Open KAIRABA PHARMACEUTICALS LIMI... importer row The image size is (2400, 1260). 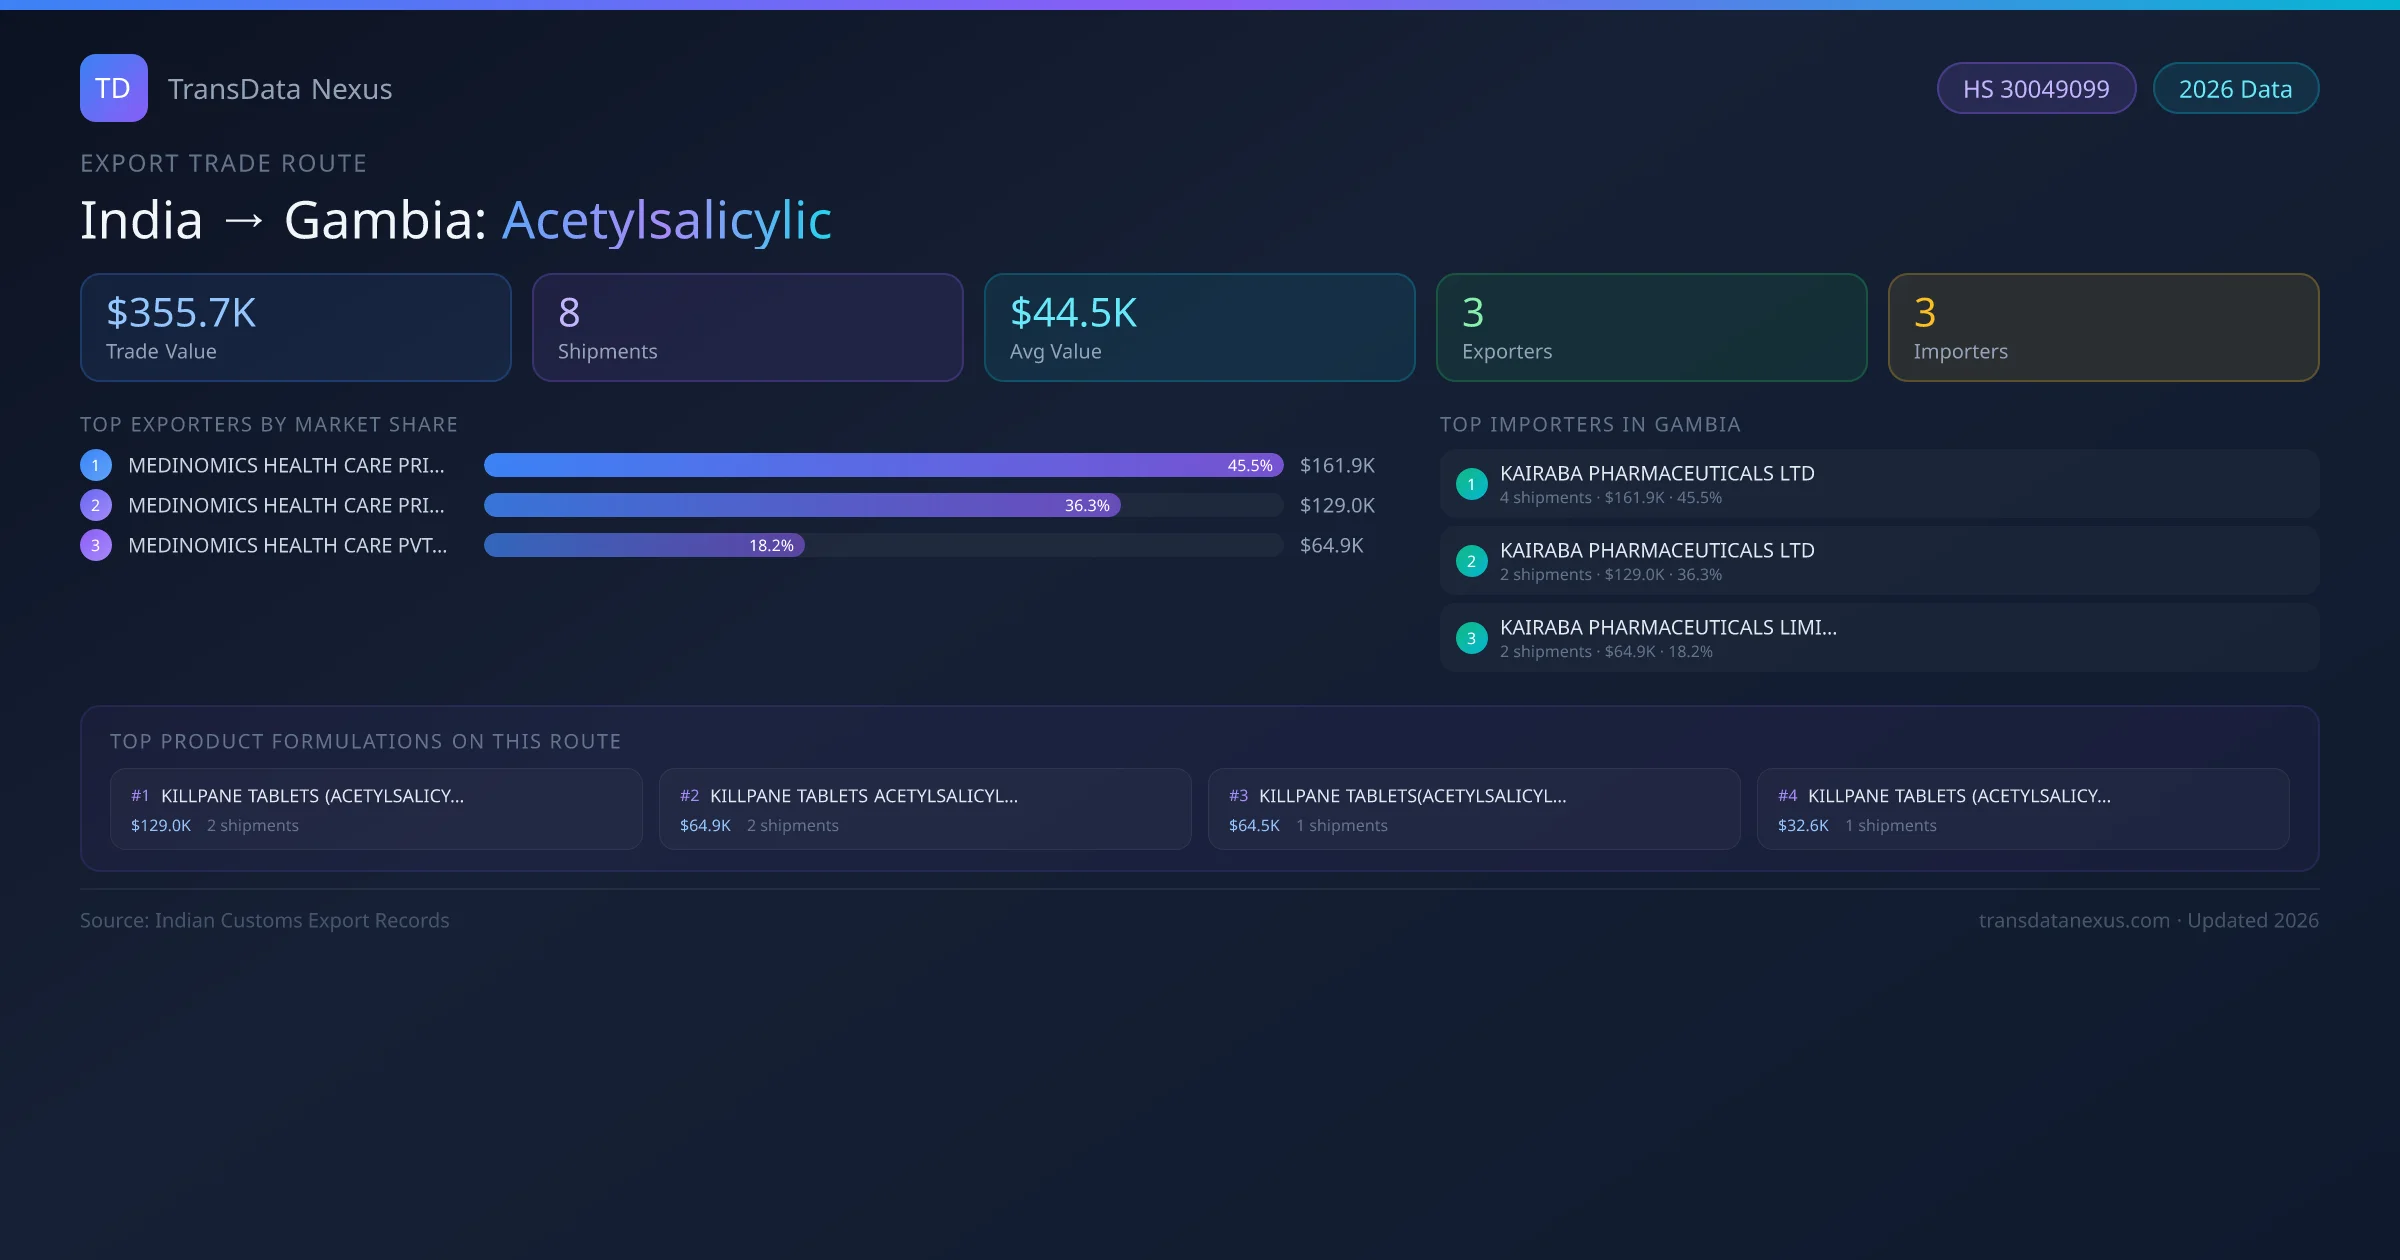tap(1878, 638)
